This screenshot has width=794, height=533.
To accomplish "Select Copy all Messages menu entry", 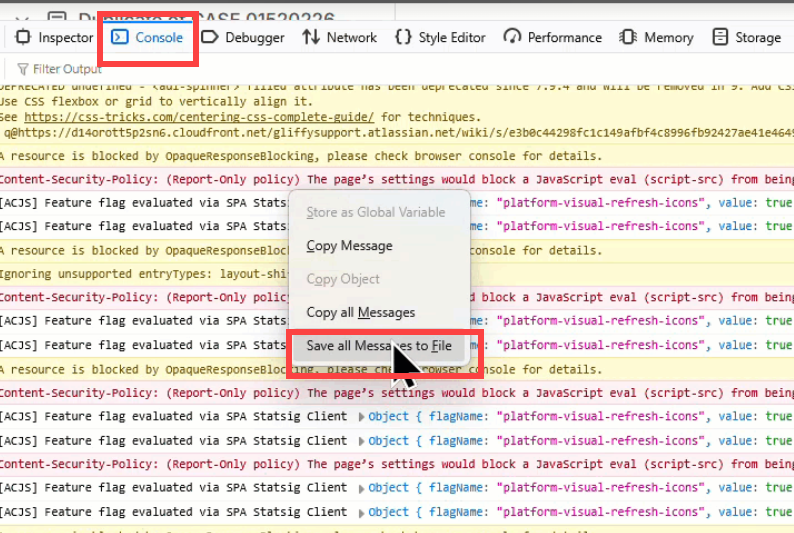I will coord(360,313).
